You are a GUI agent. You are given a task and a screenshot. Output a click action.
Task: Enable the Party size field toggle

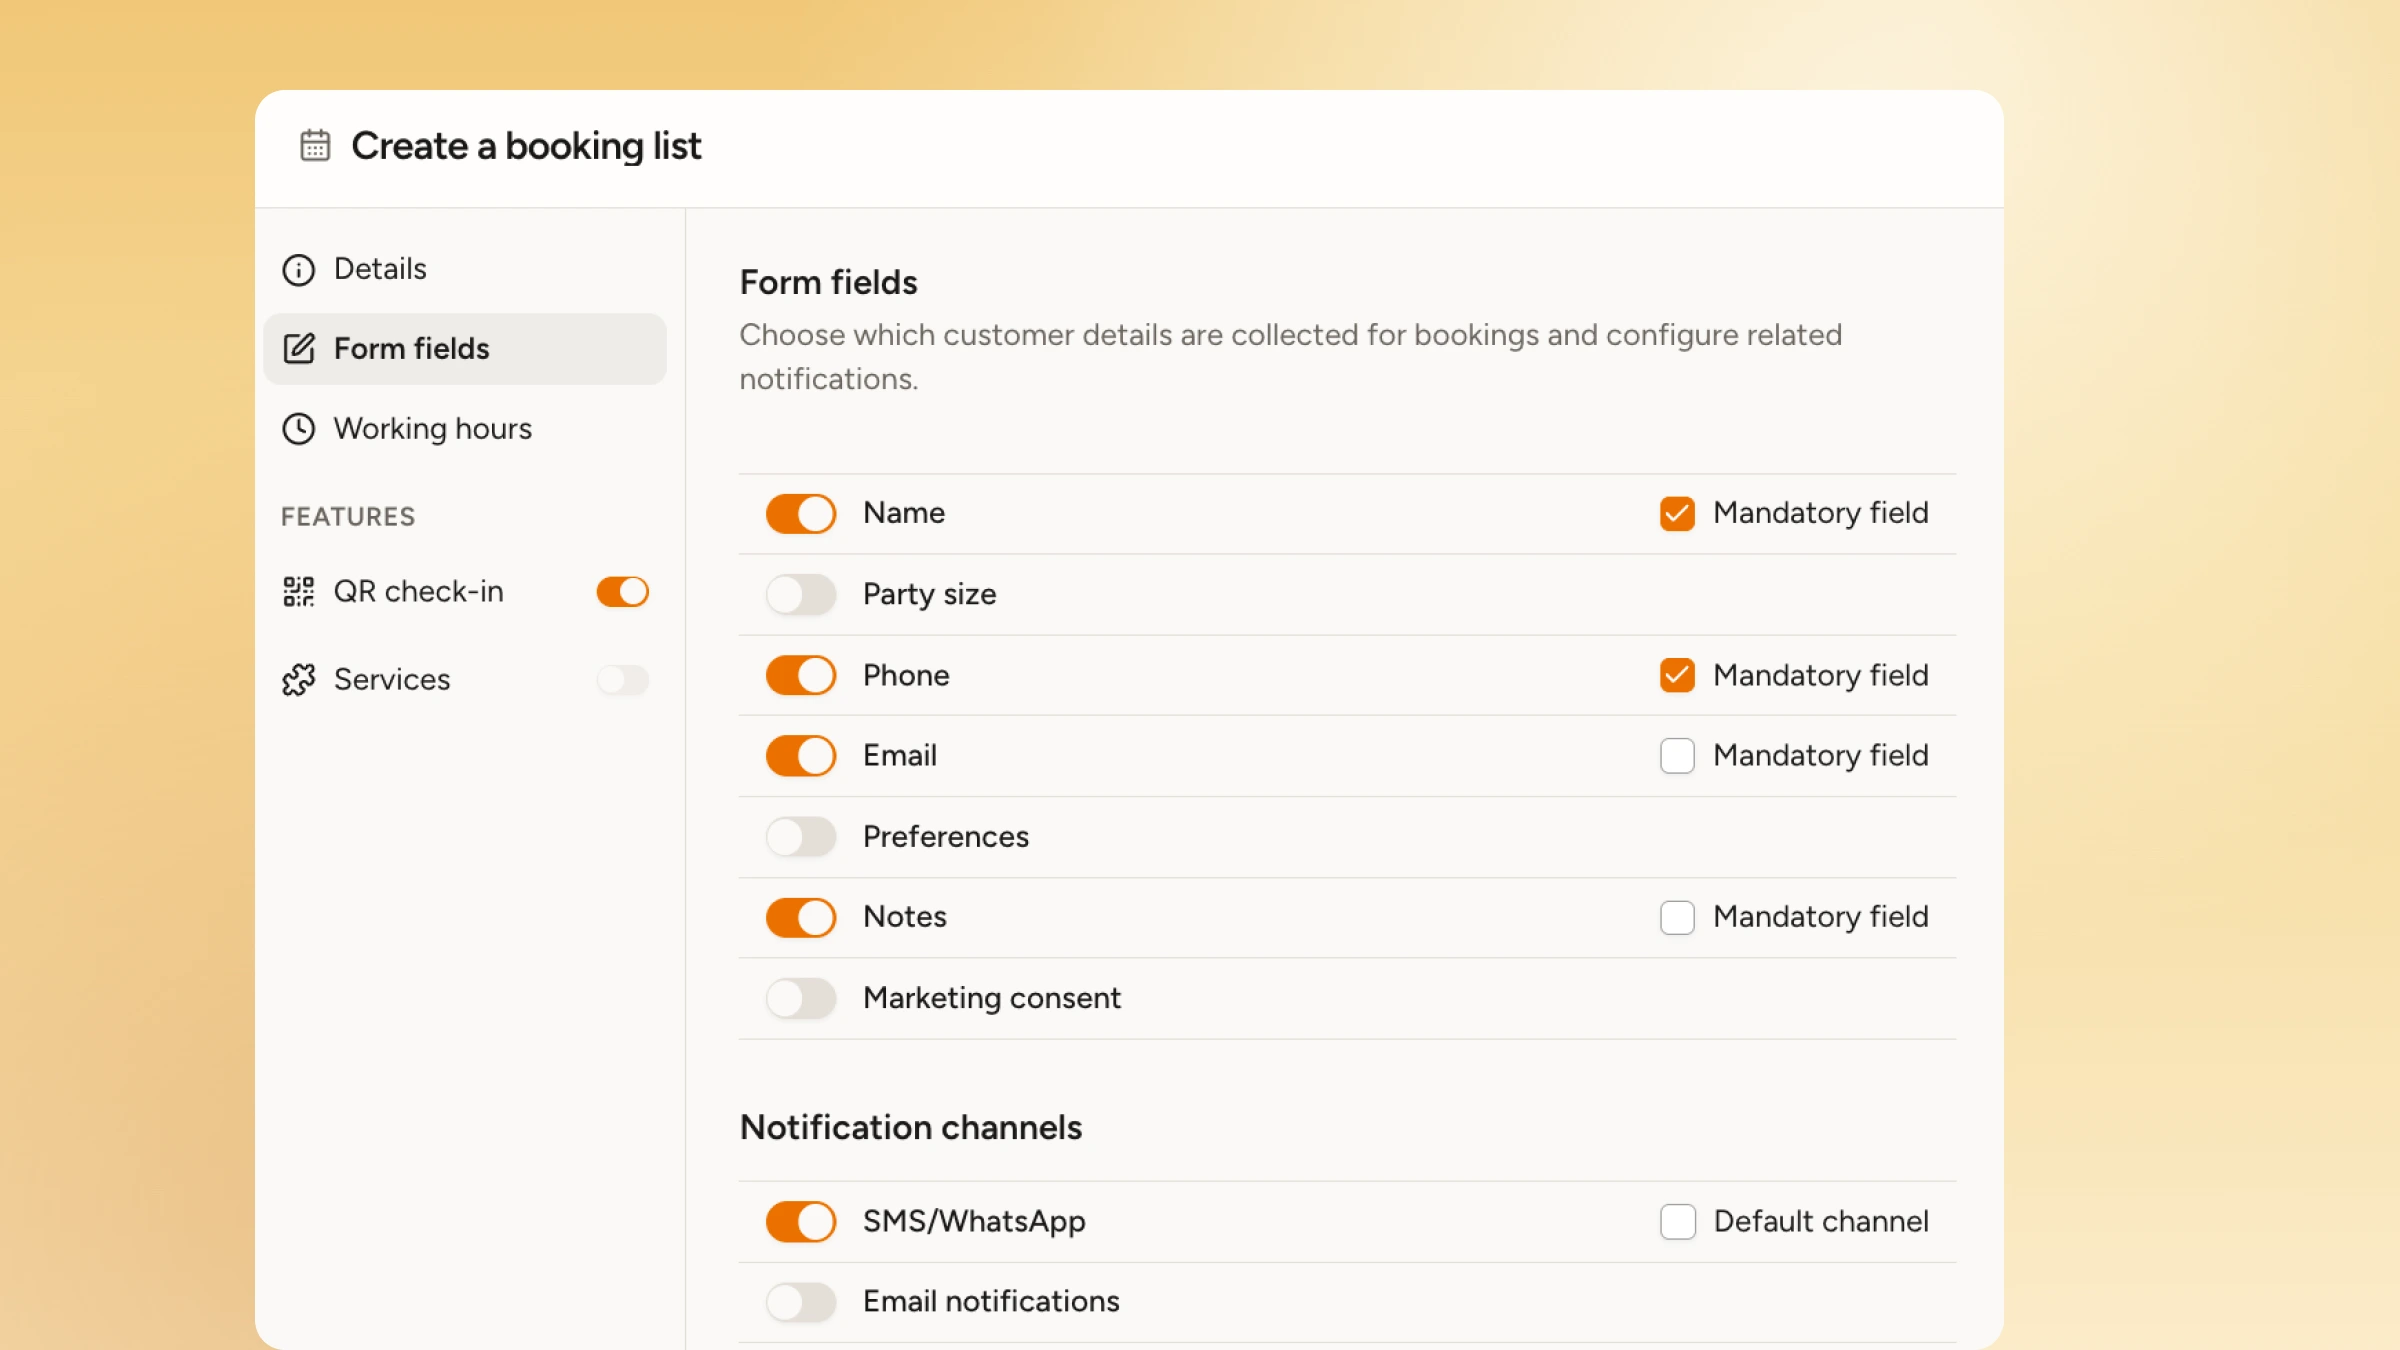coord(800,594)
